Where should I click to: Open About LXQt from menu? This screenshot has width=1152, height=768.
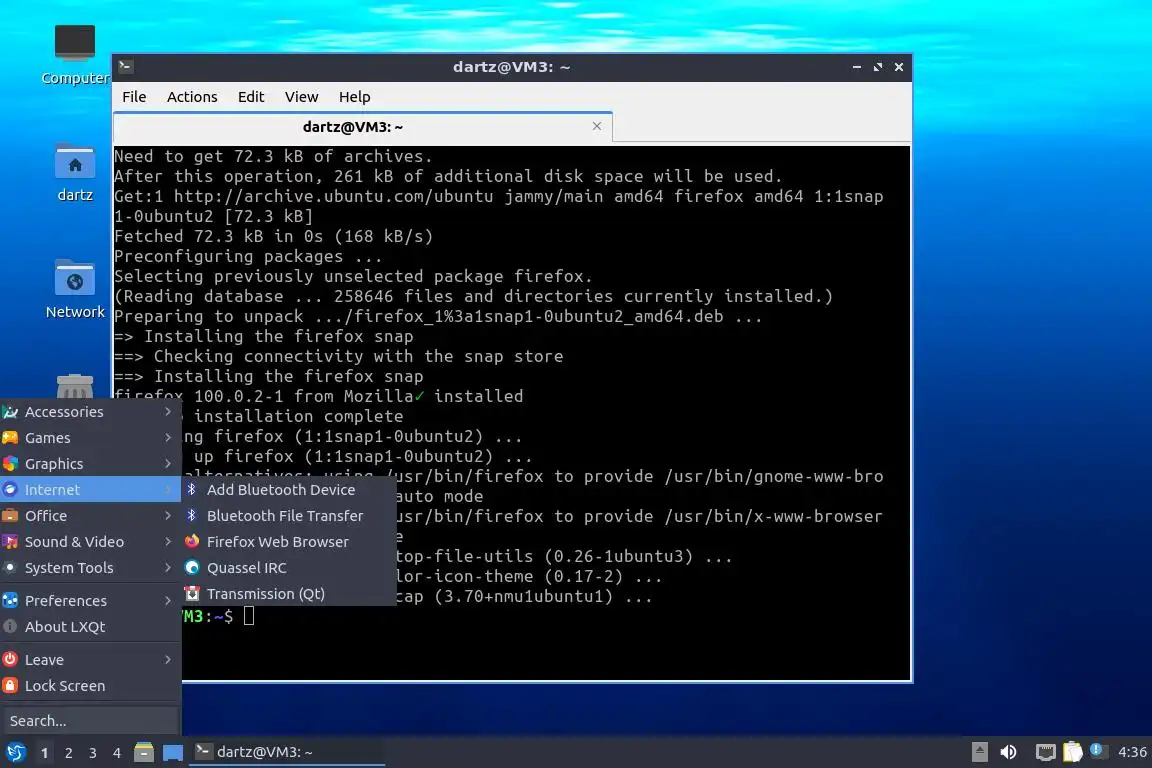click(90, 627)
